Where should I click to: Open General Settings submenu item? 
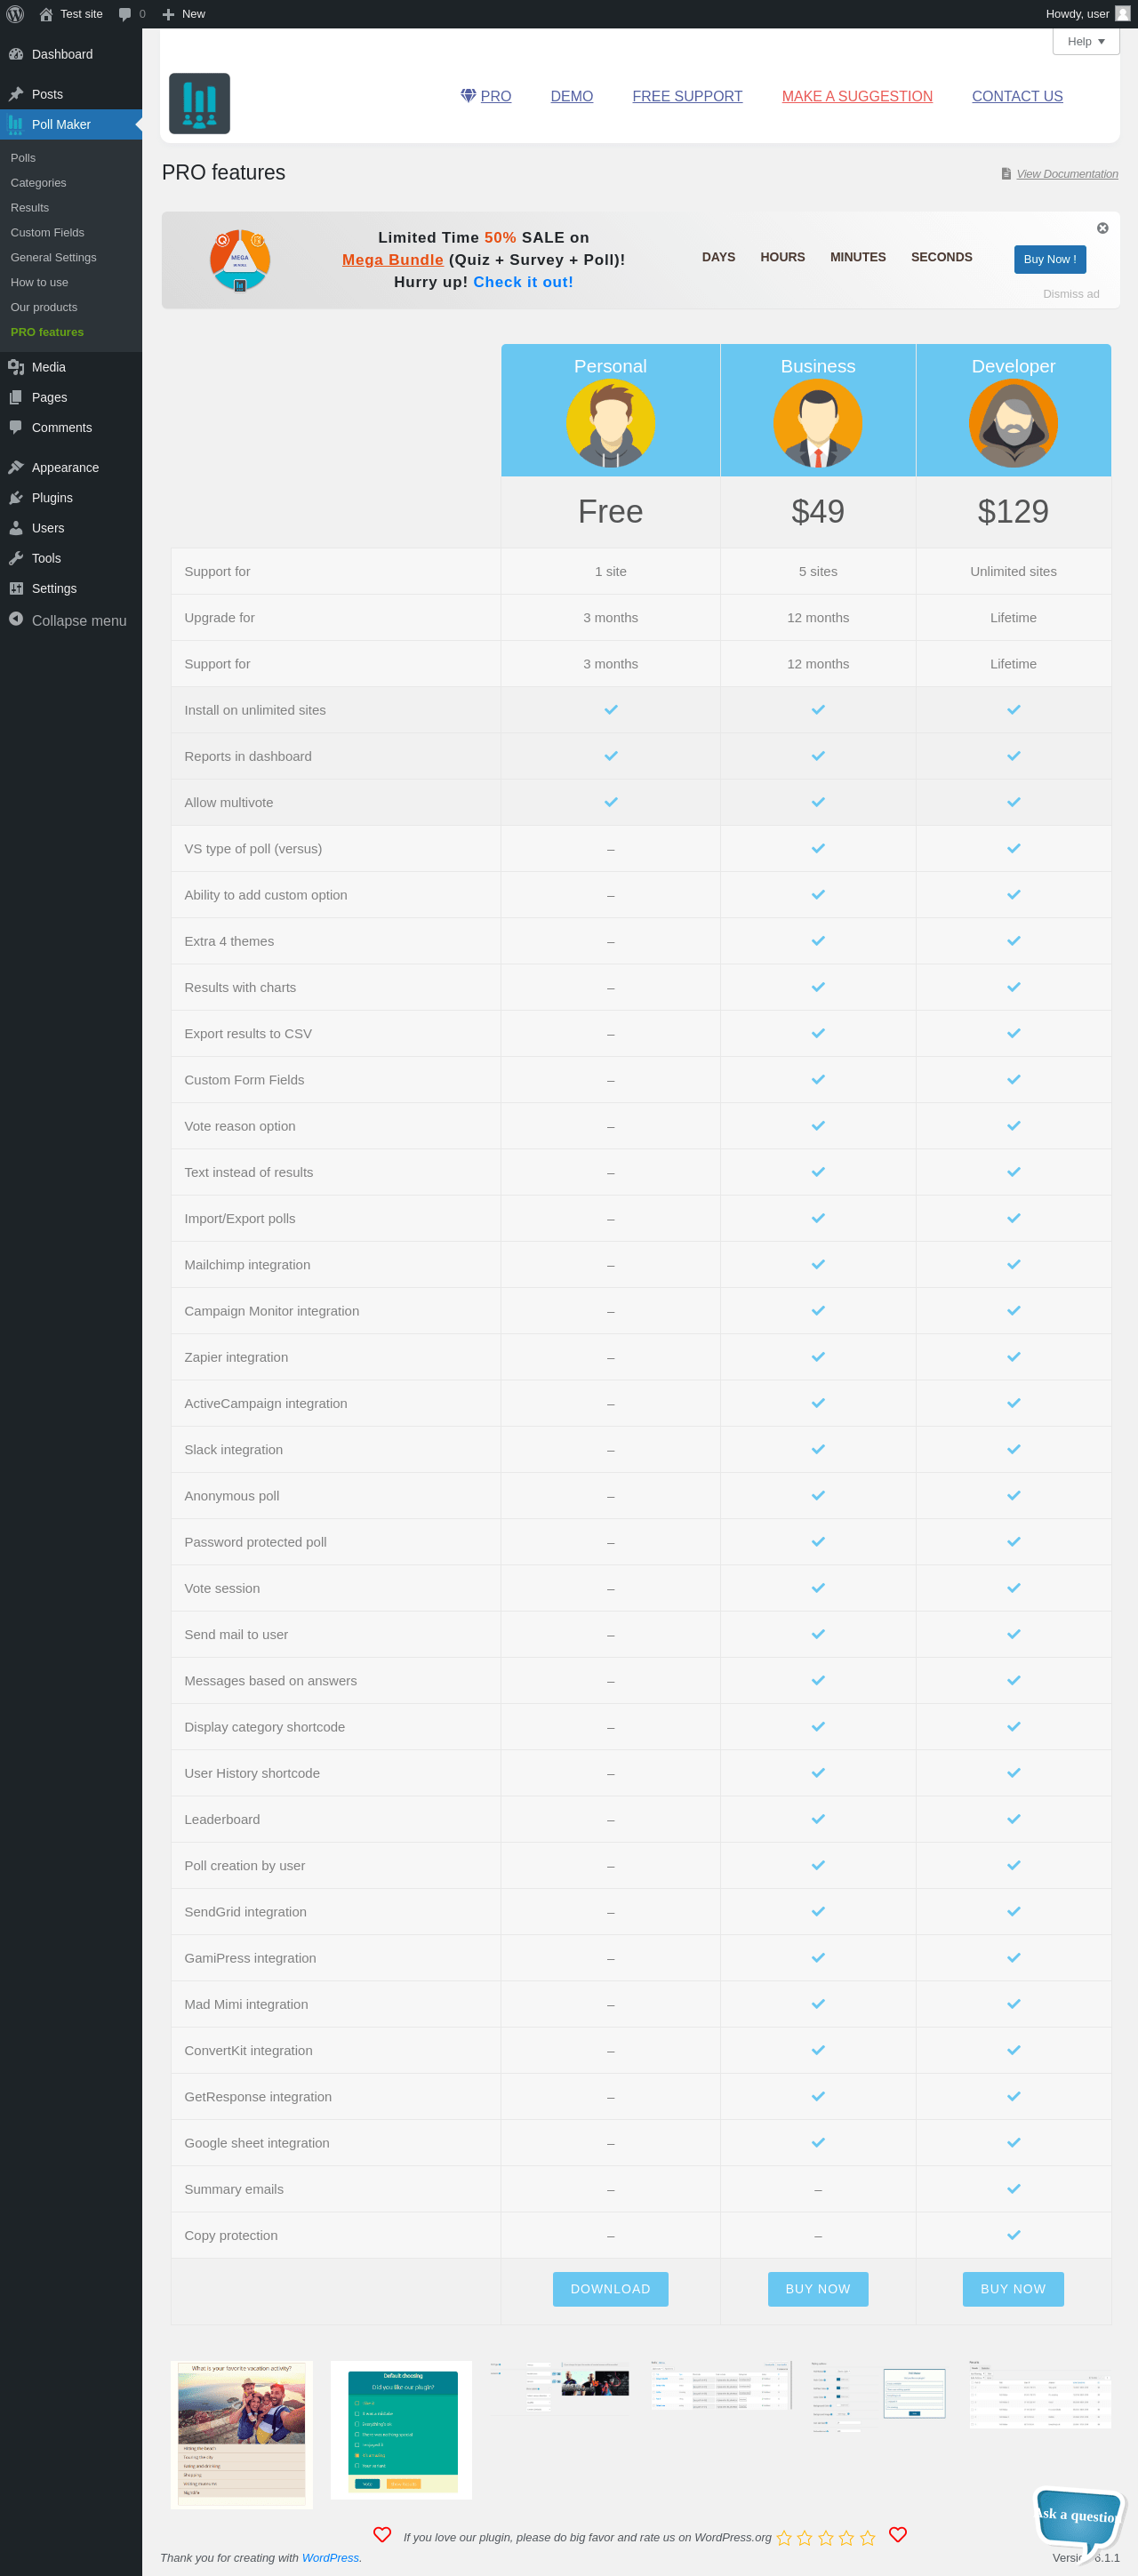click(x=54, y=258)
